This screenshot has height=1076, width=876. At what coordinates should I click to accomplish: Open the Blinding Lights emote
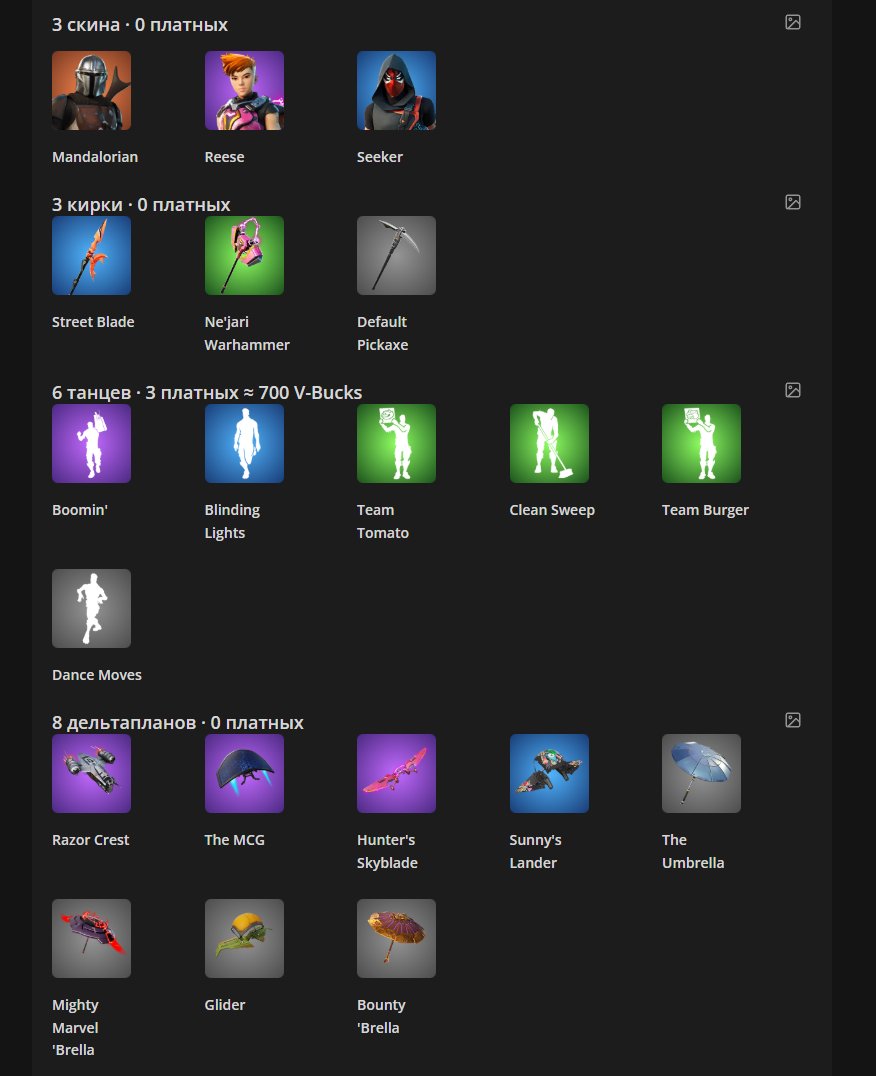coord(244,444)
